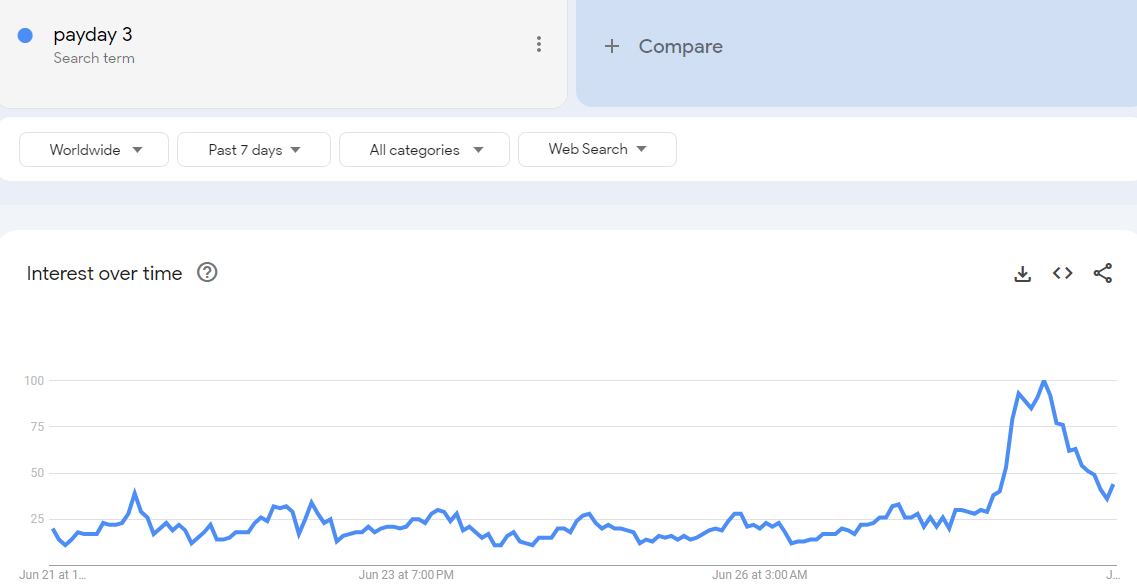
Task: Download the interest over time CSV
Action: (x=1022, y=273)
